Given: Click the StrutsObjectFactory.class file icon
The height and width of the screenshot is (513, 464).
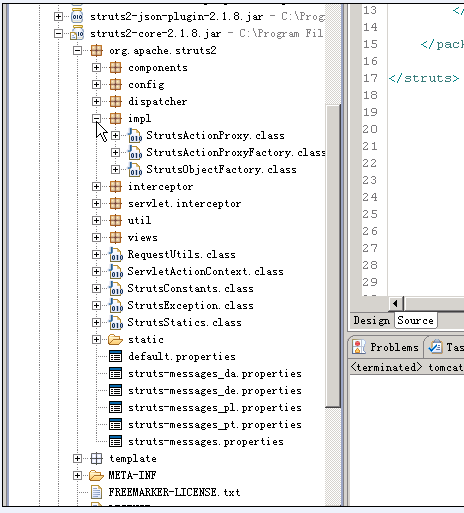Looking at the screenshot, I should (135, 169).
